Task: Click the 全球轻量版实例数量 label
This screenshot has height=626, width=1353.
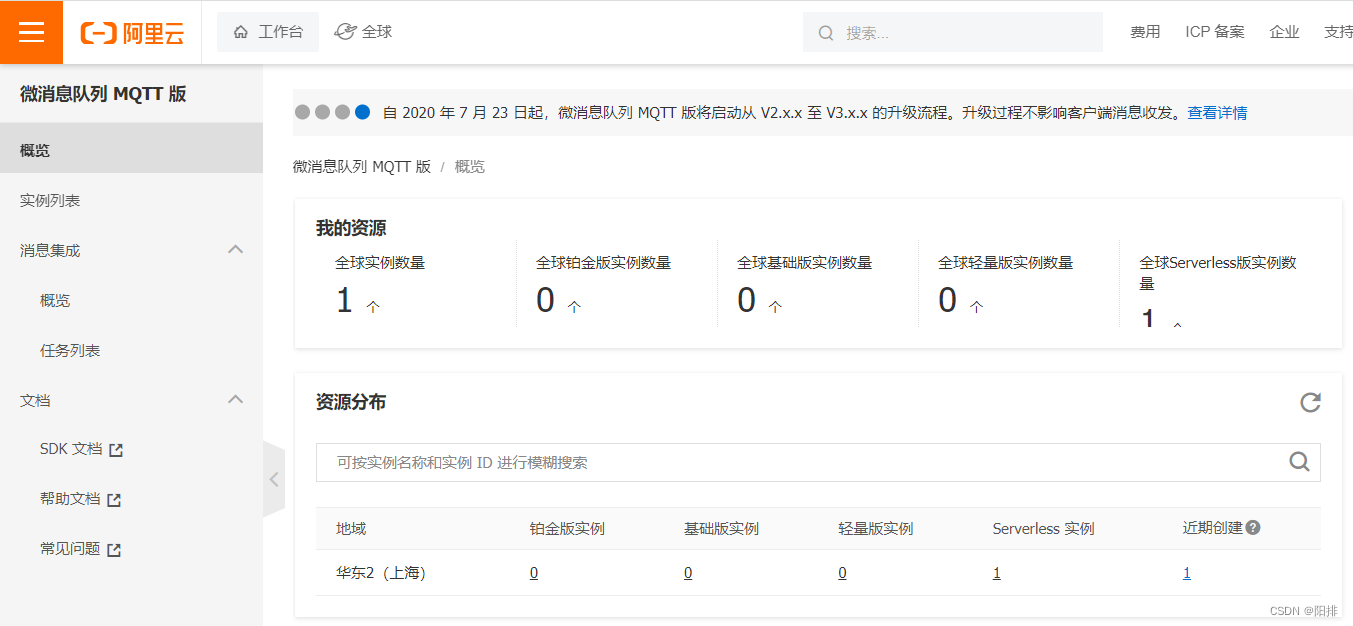Action: [x=1005, y=263]
